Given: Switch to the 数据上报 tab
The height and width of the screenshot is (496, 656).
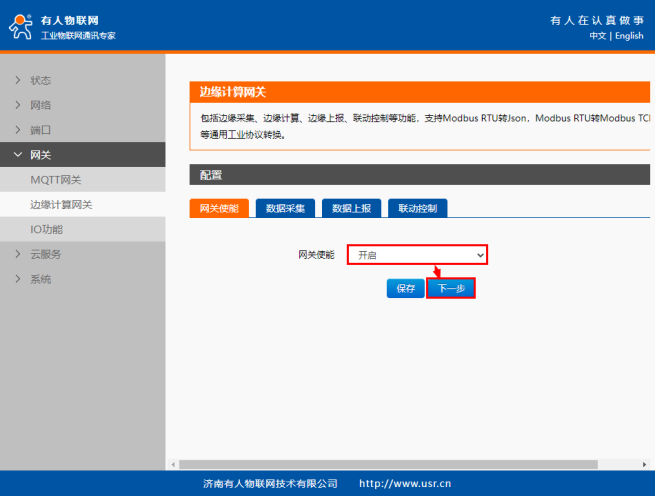Looking at the screenshot, I should (x=351, y=208).
